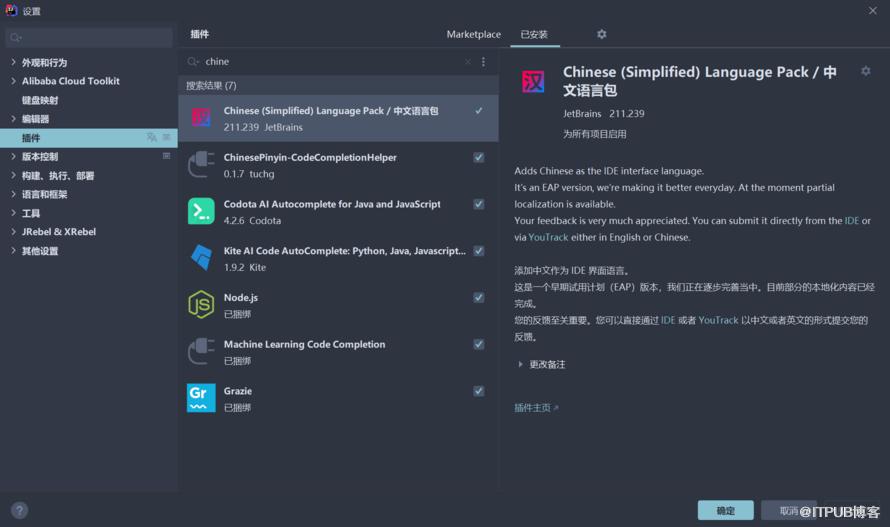Expand the 外观和行为 settings group

coord(13,62)
